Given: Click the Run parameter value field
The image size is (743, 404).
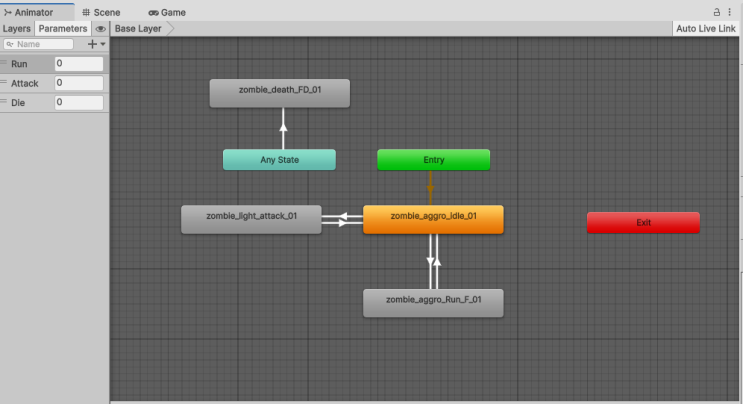Looking at the screenshot, I should [79, 63].
